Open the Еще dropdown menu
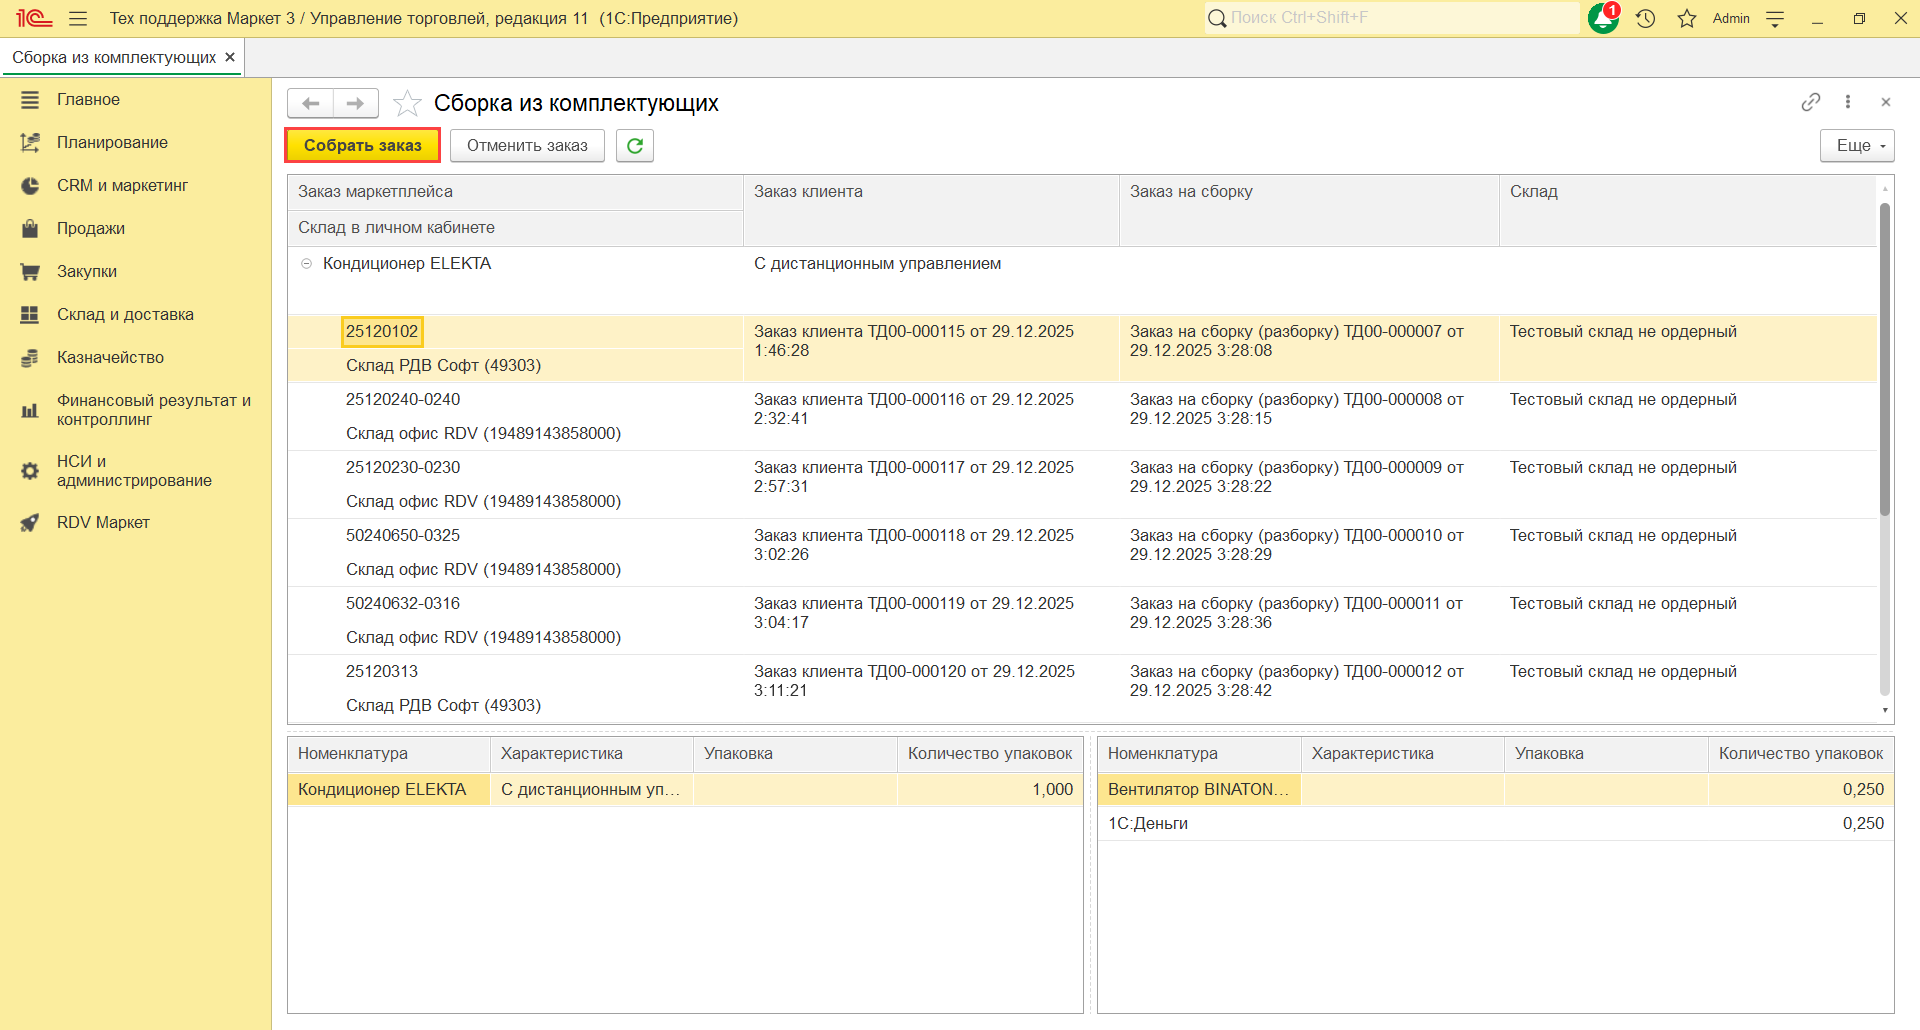1920x1030 pixels. [1856, 146]
